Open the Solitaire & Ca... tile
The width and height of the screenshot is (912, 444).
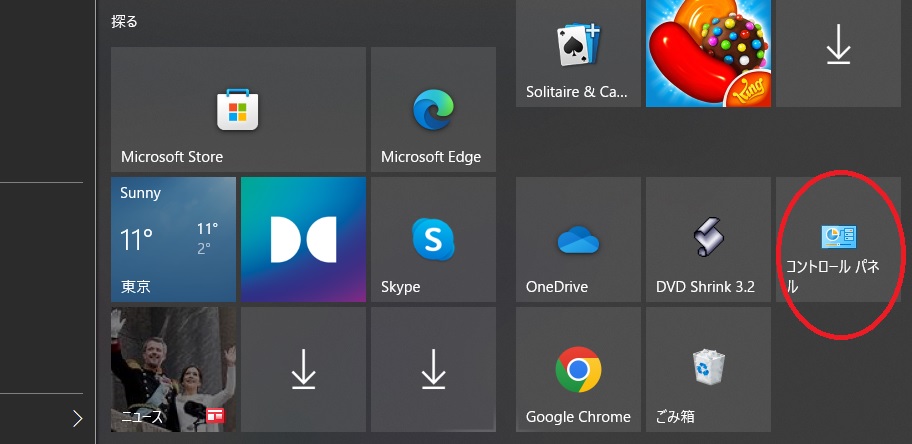coord(578,53)
